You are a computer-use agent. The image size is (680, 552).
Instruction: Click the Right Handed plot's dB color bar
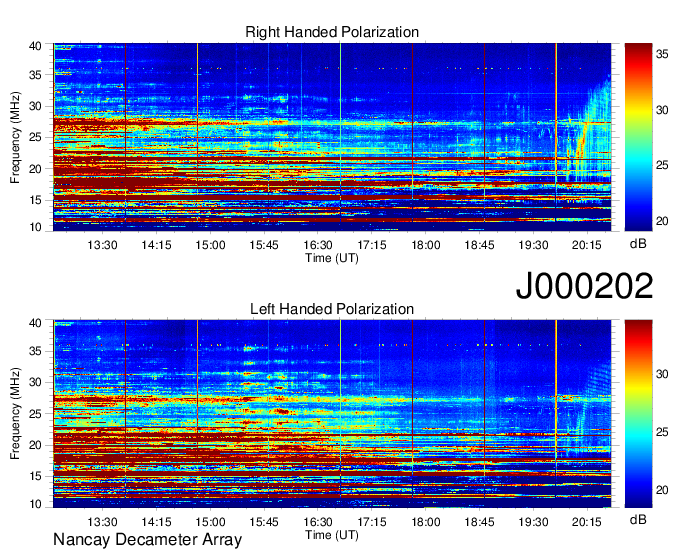pyautogui.click(x=638, y=137)
